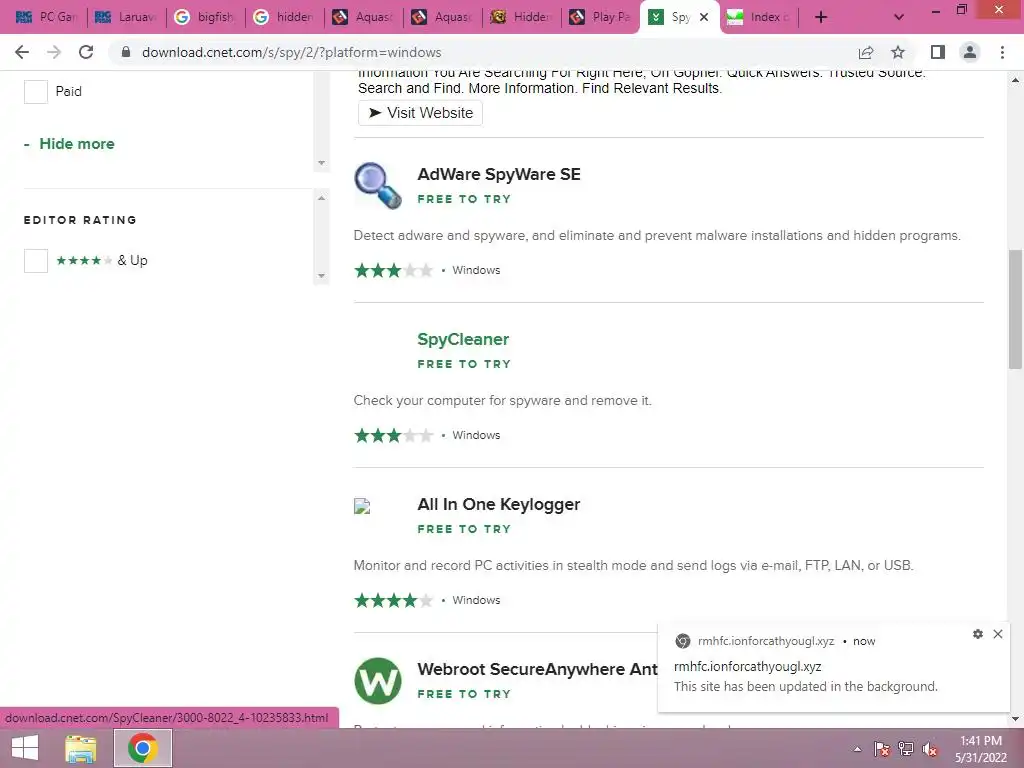Image resolution: width=1024 pixels, height=768 pixels.
Task: Click AdWare SpyWare SE star rating
Action: [x=393, y=270]
